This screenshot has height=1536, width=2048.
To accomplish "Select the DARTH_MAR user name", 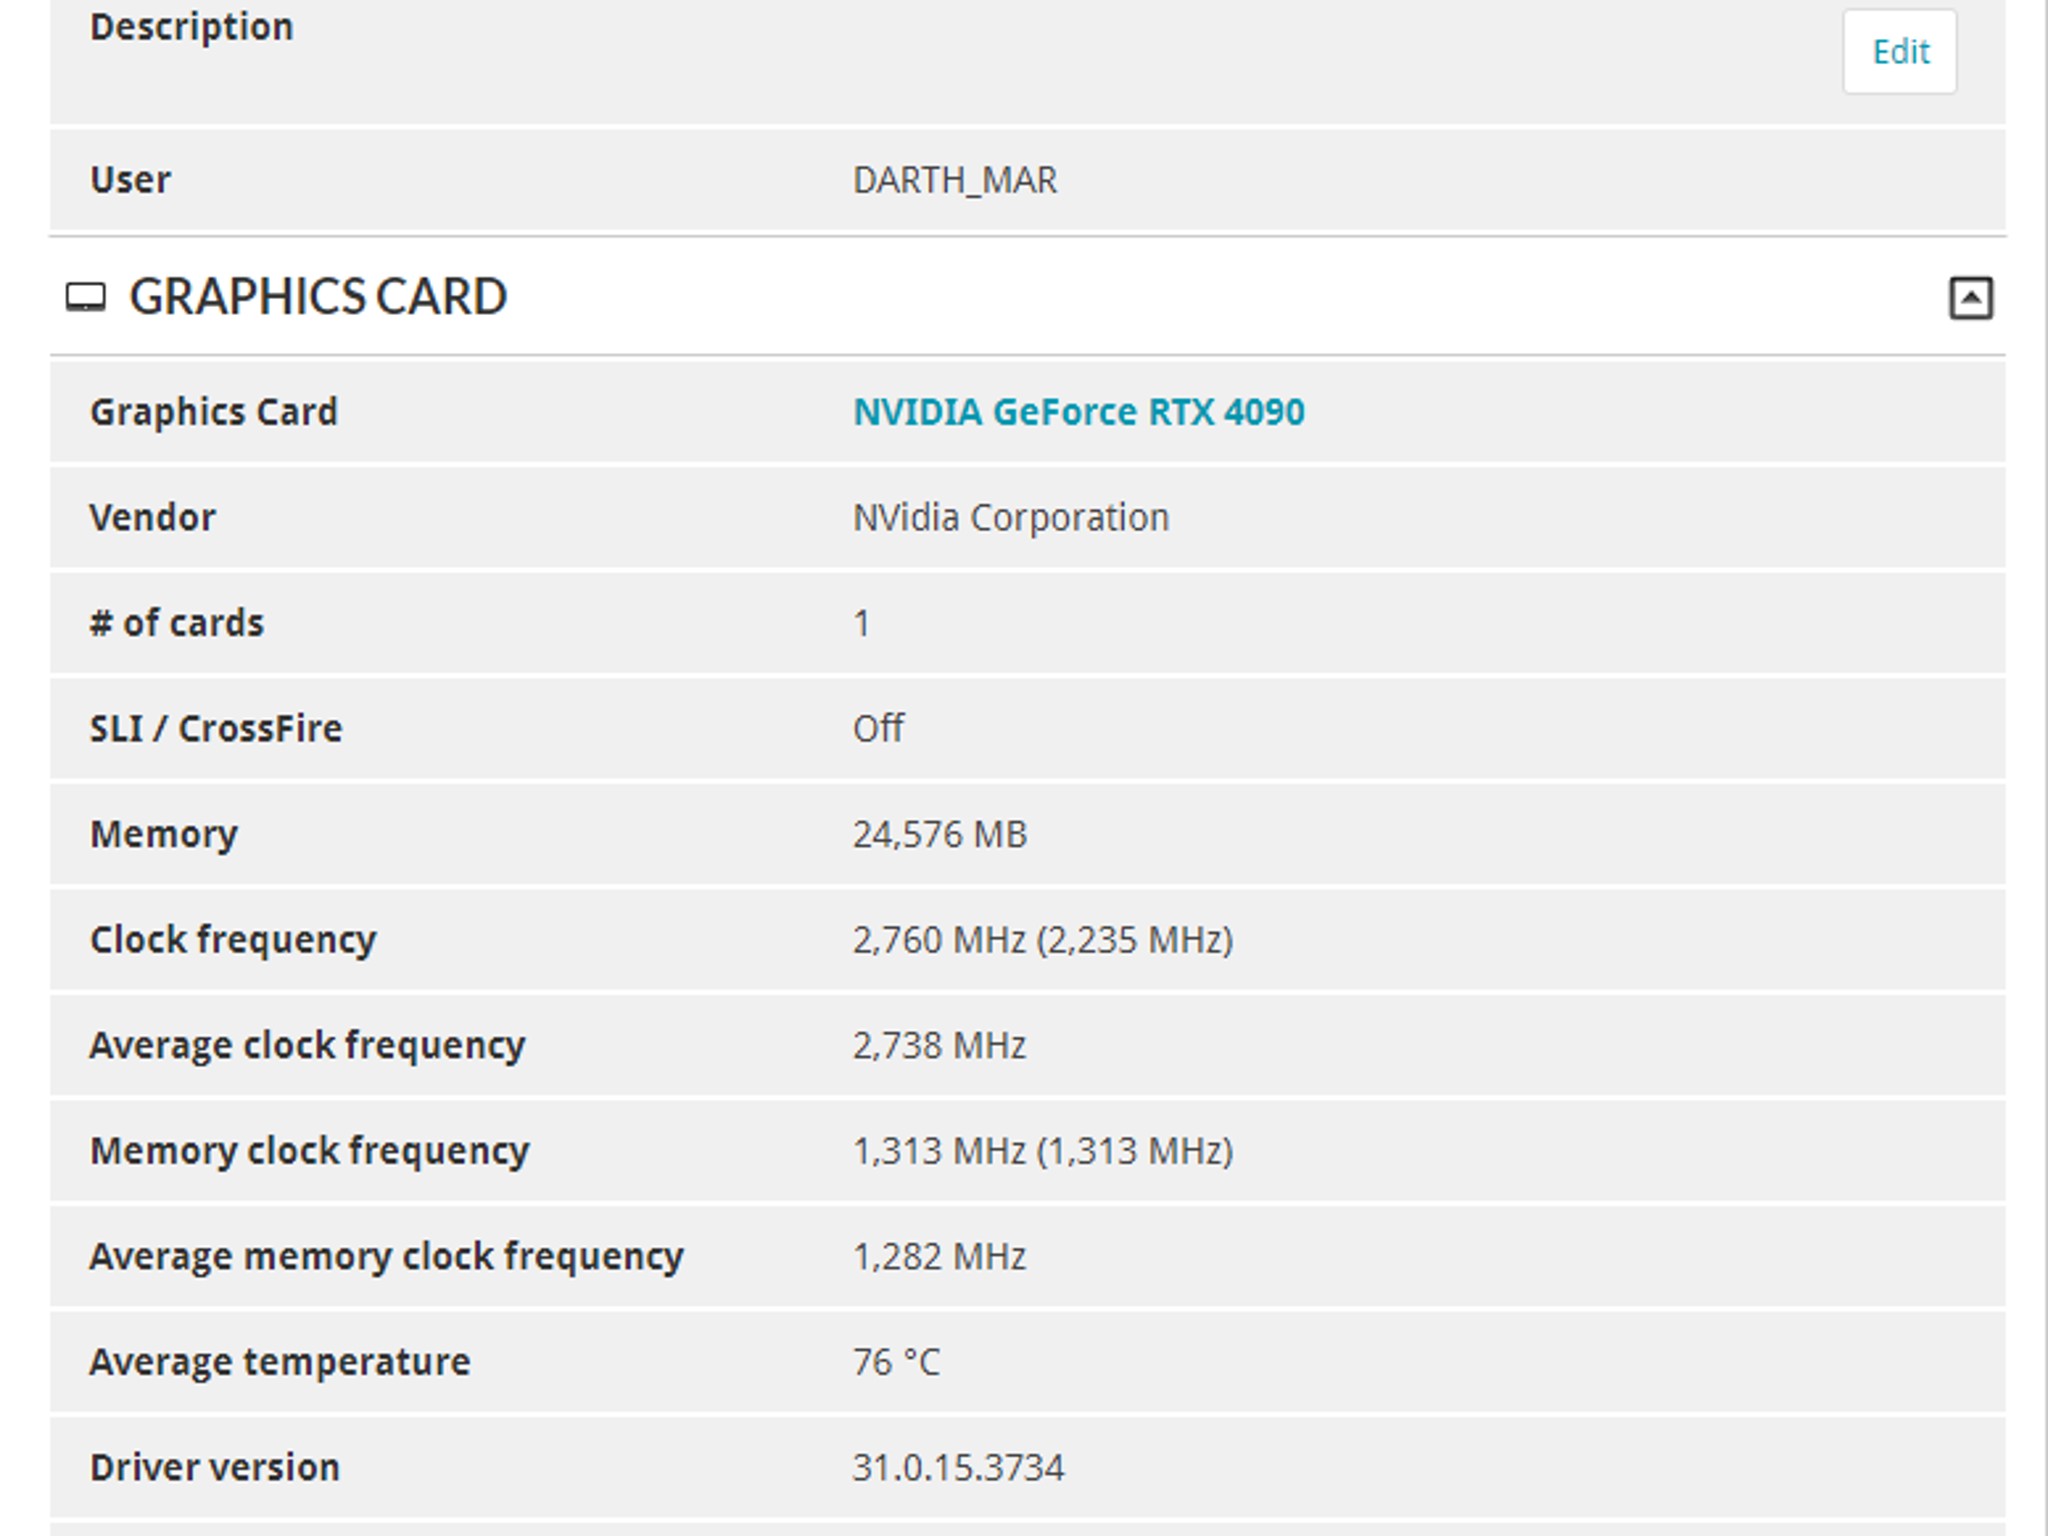I will point(954,180).
